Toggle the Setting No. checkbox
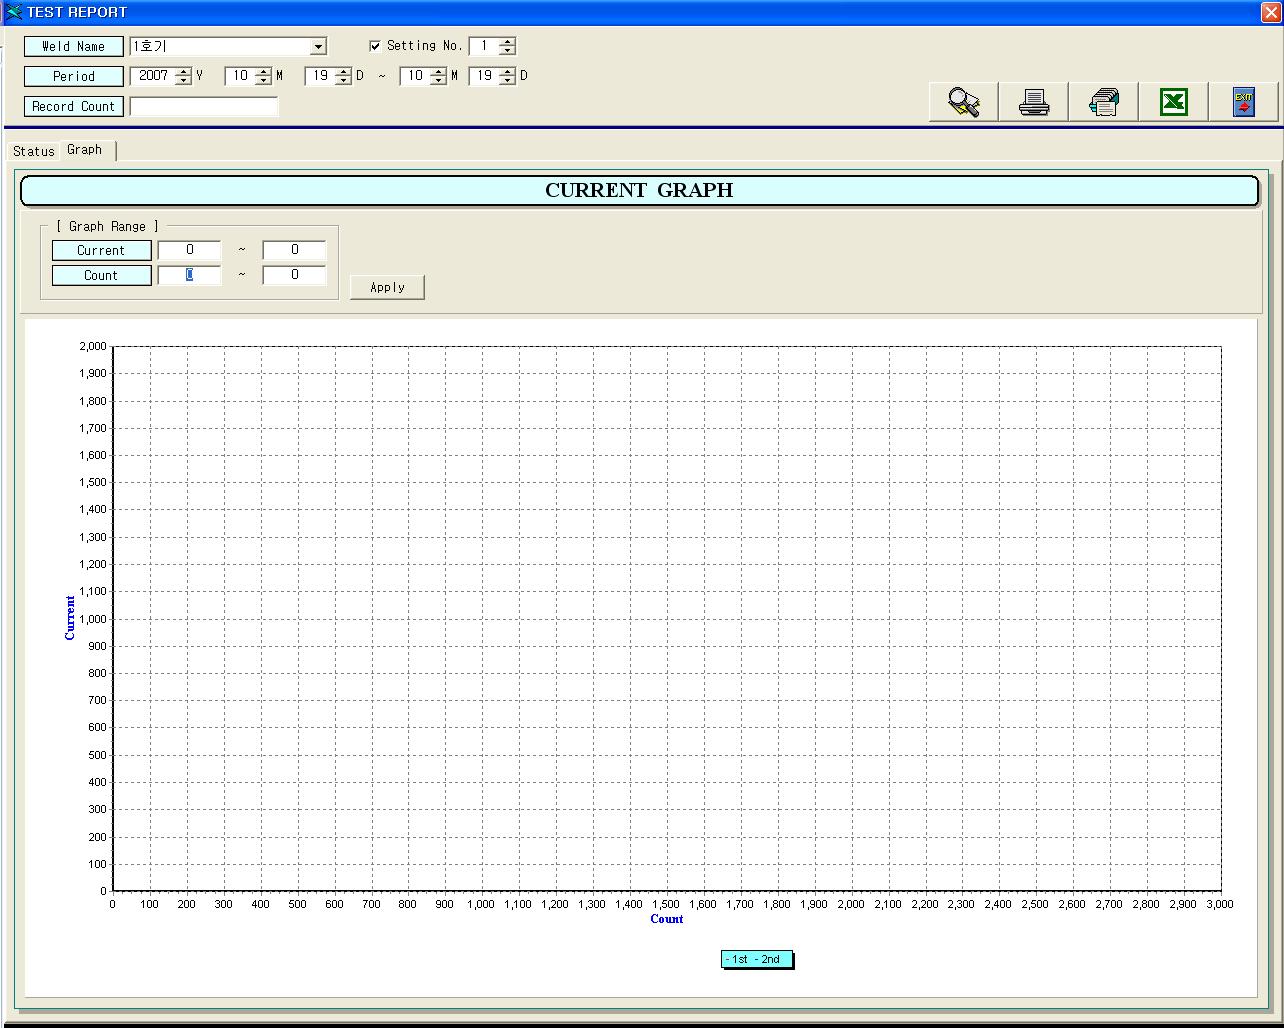This screenshot has width=1284, height=1028. point(375,46)
